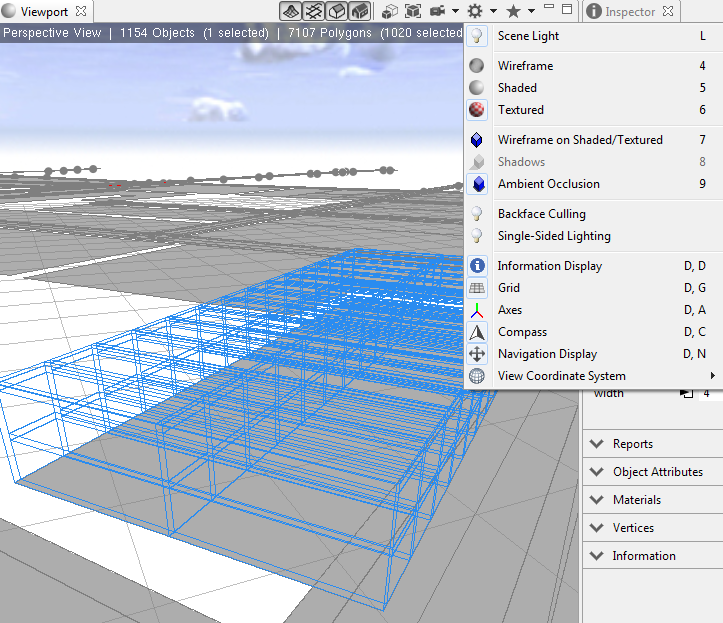Click the bookmarks star icon
This screenshot has height=623, width=723.
(x=513, y=11)
